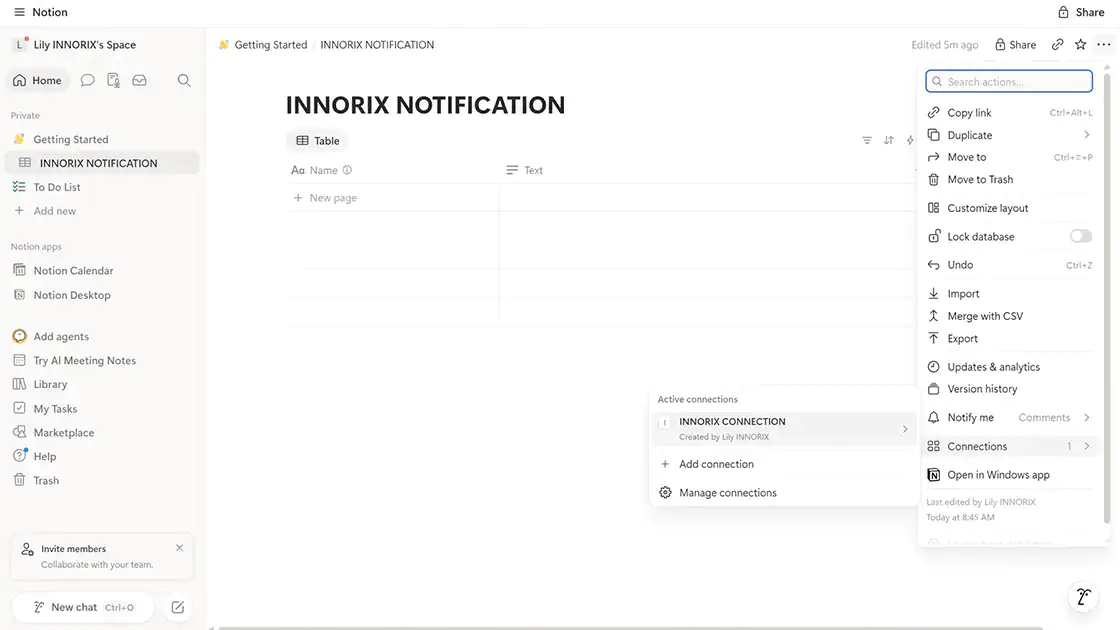The image size is (1120, 630).
Task: Open the Notify me Comments options
Action: tap(1009, 418)
